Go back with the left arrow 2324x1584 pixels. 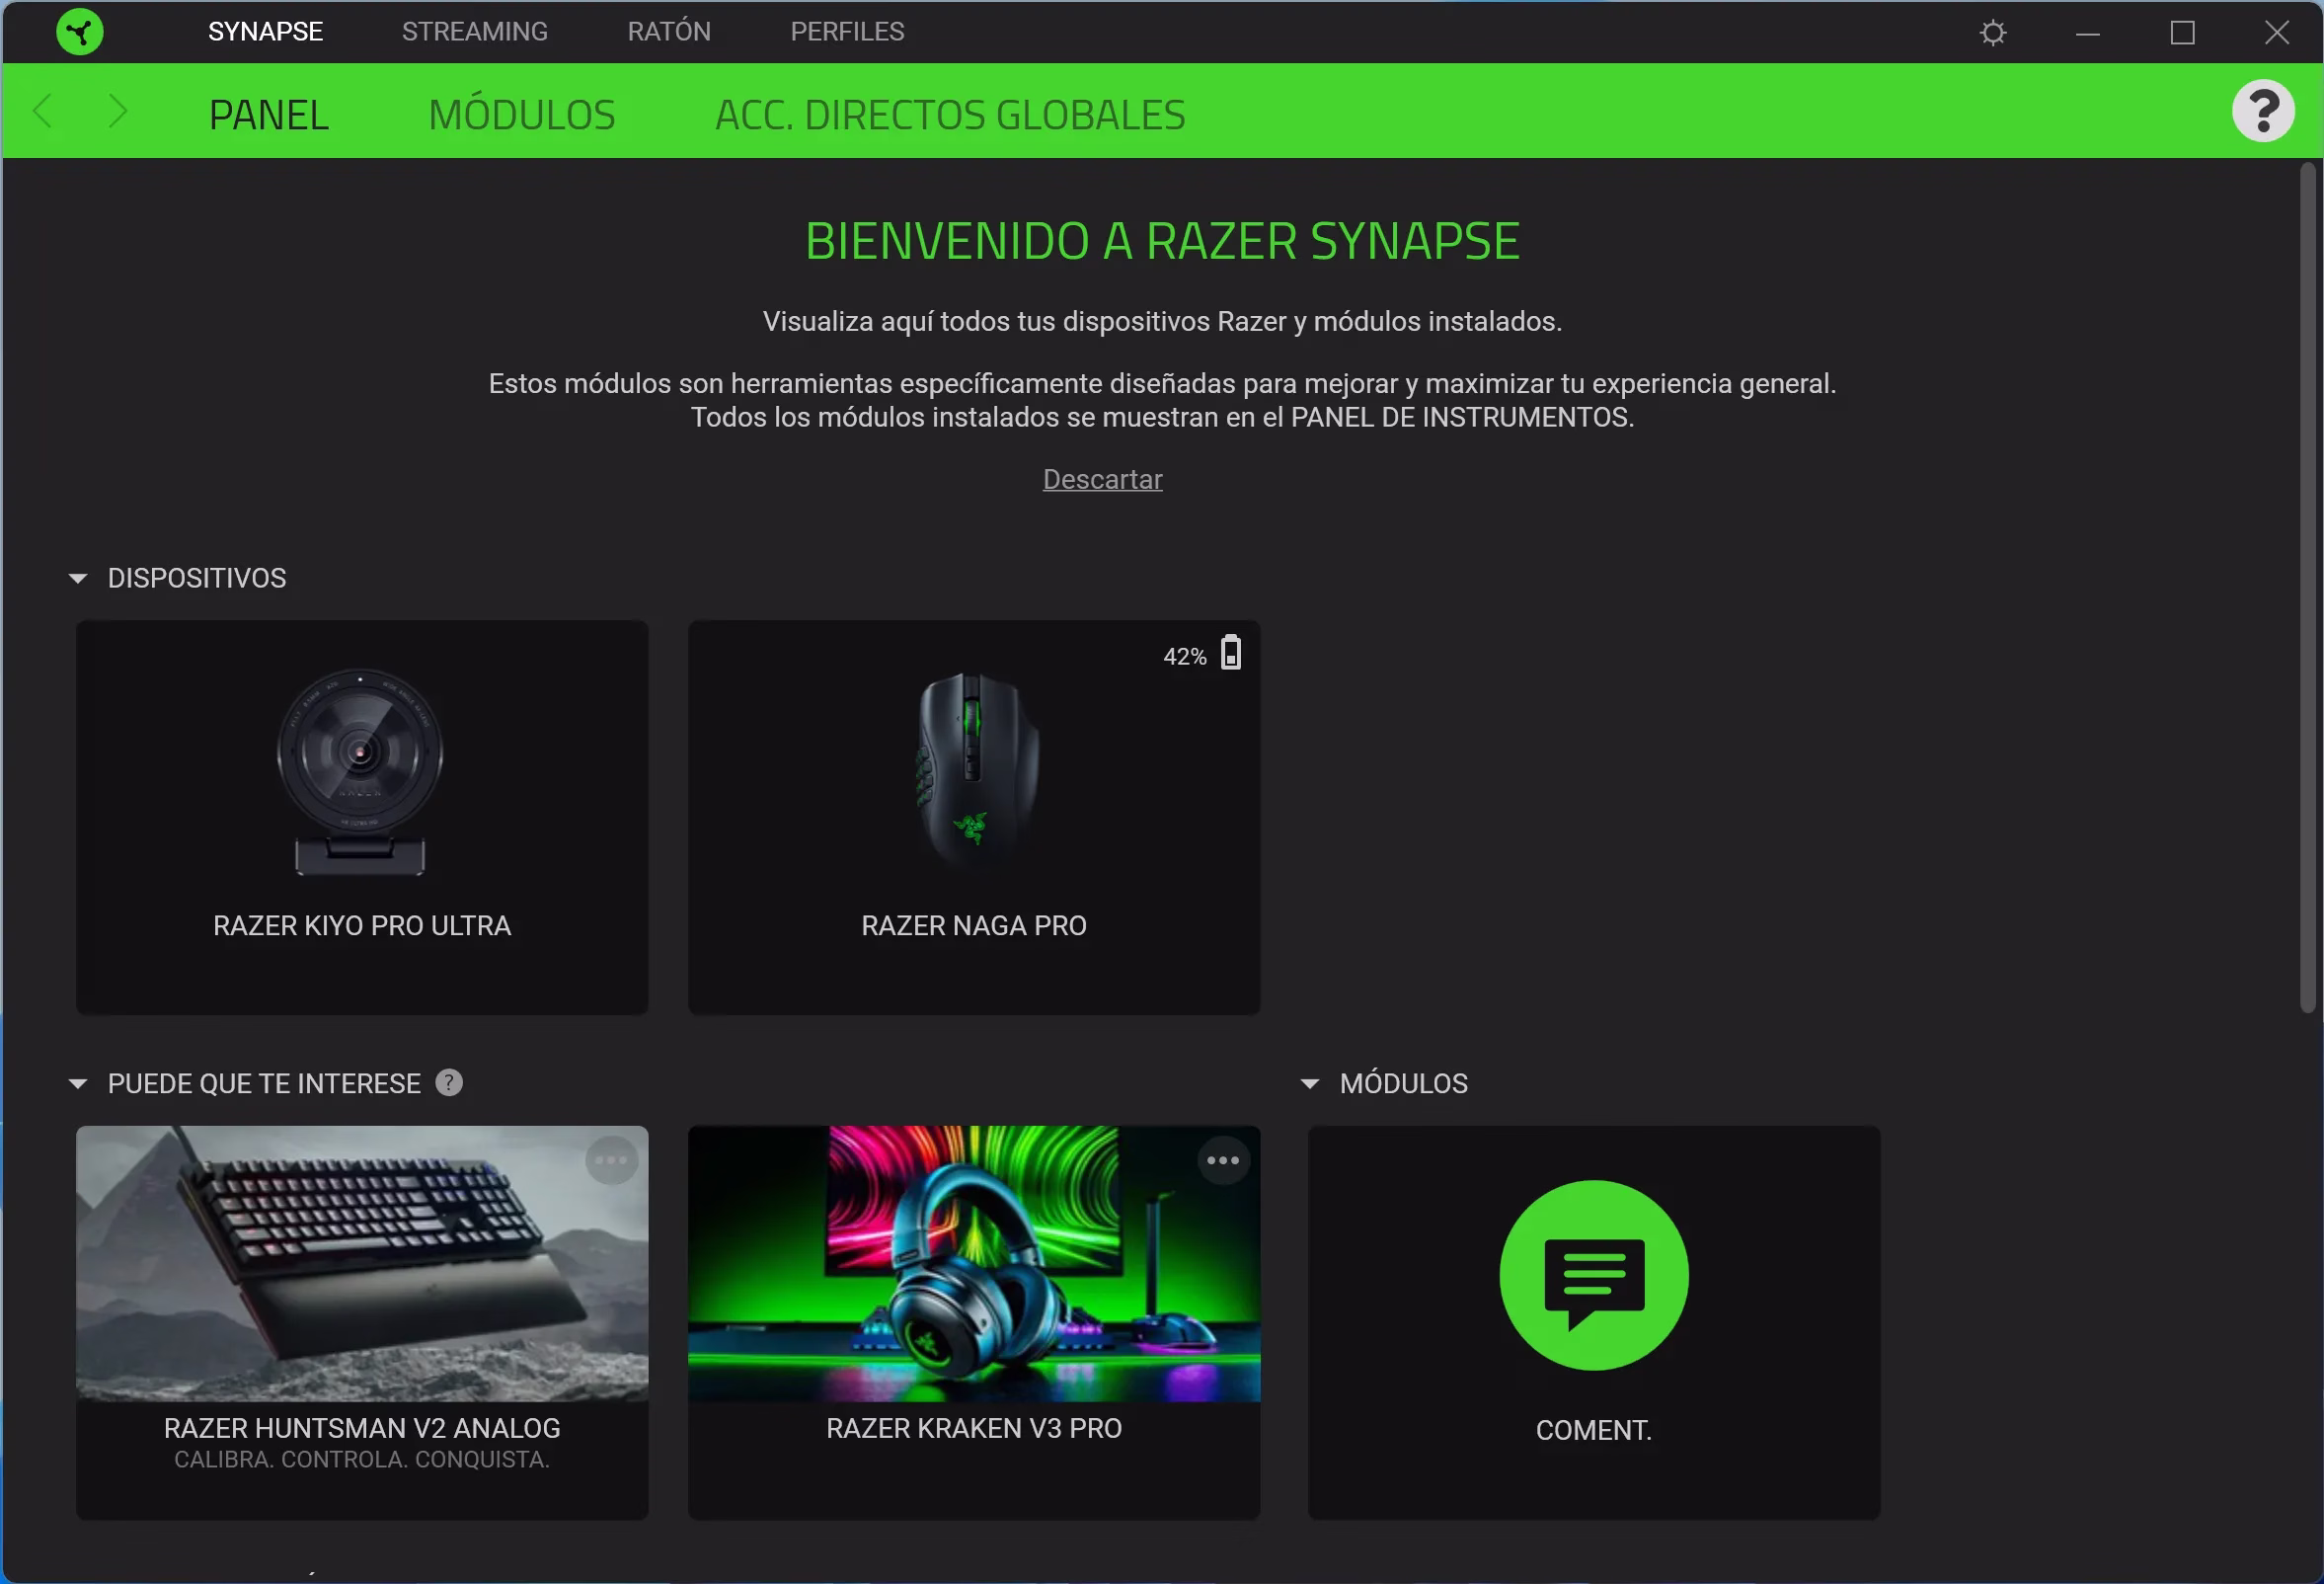click(42, 111)
